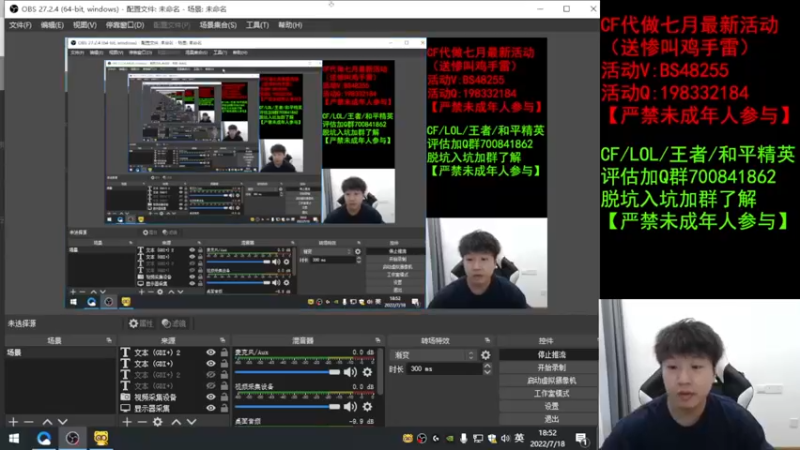The height and width of the screenshot is (450, 800).
Task: Pop out the 转场特效 dock panel
Action: (487, 340)
